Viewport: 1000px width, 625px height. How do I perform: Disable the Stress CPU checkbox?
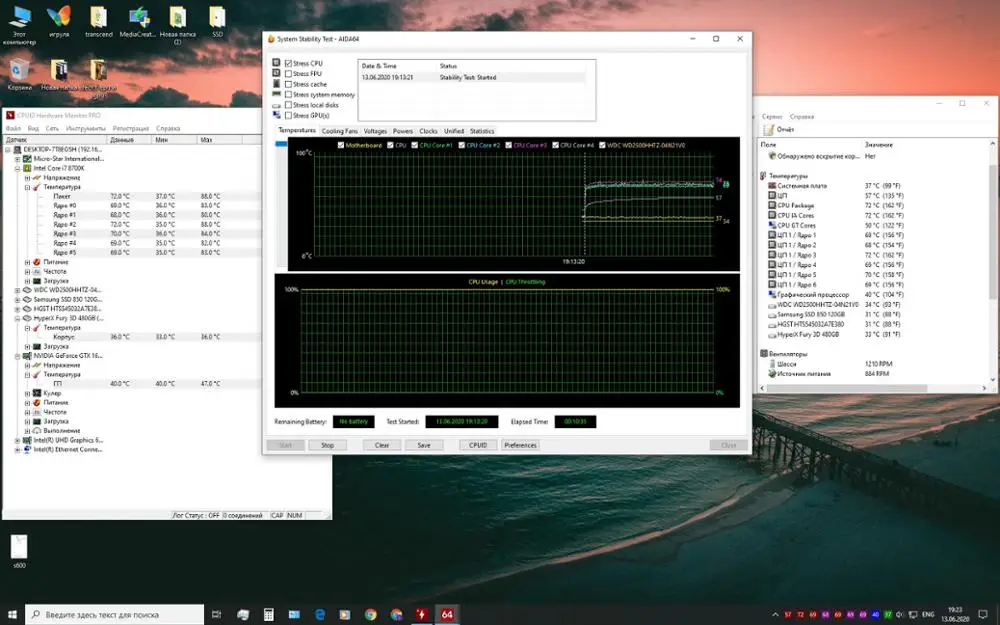click(x=289, y=64)
